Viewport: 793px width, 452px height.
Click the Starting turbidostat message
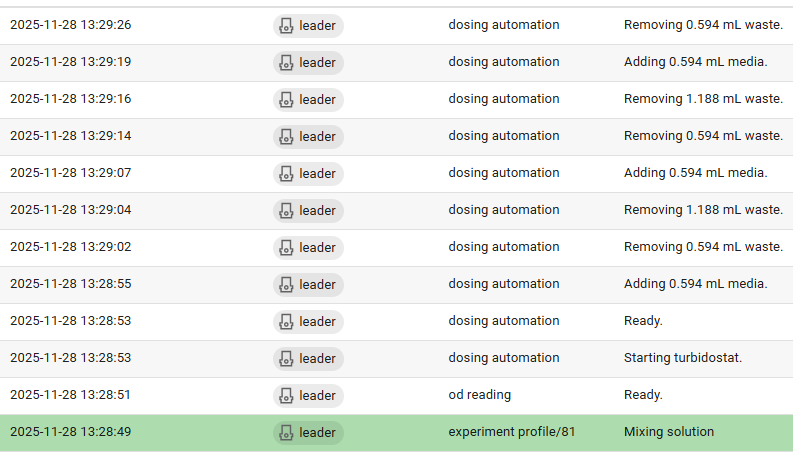[683, 358]
